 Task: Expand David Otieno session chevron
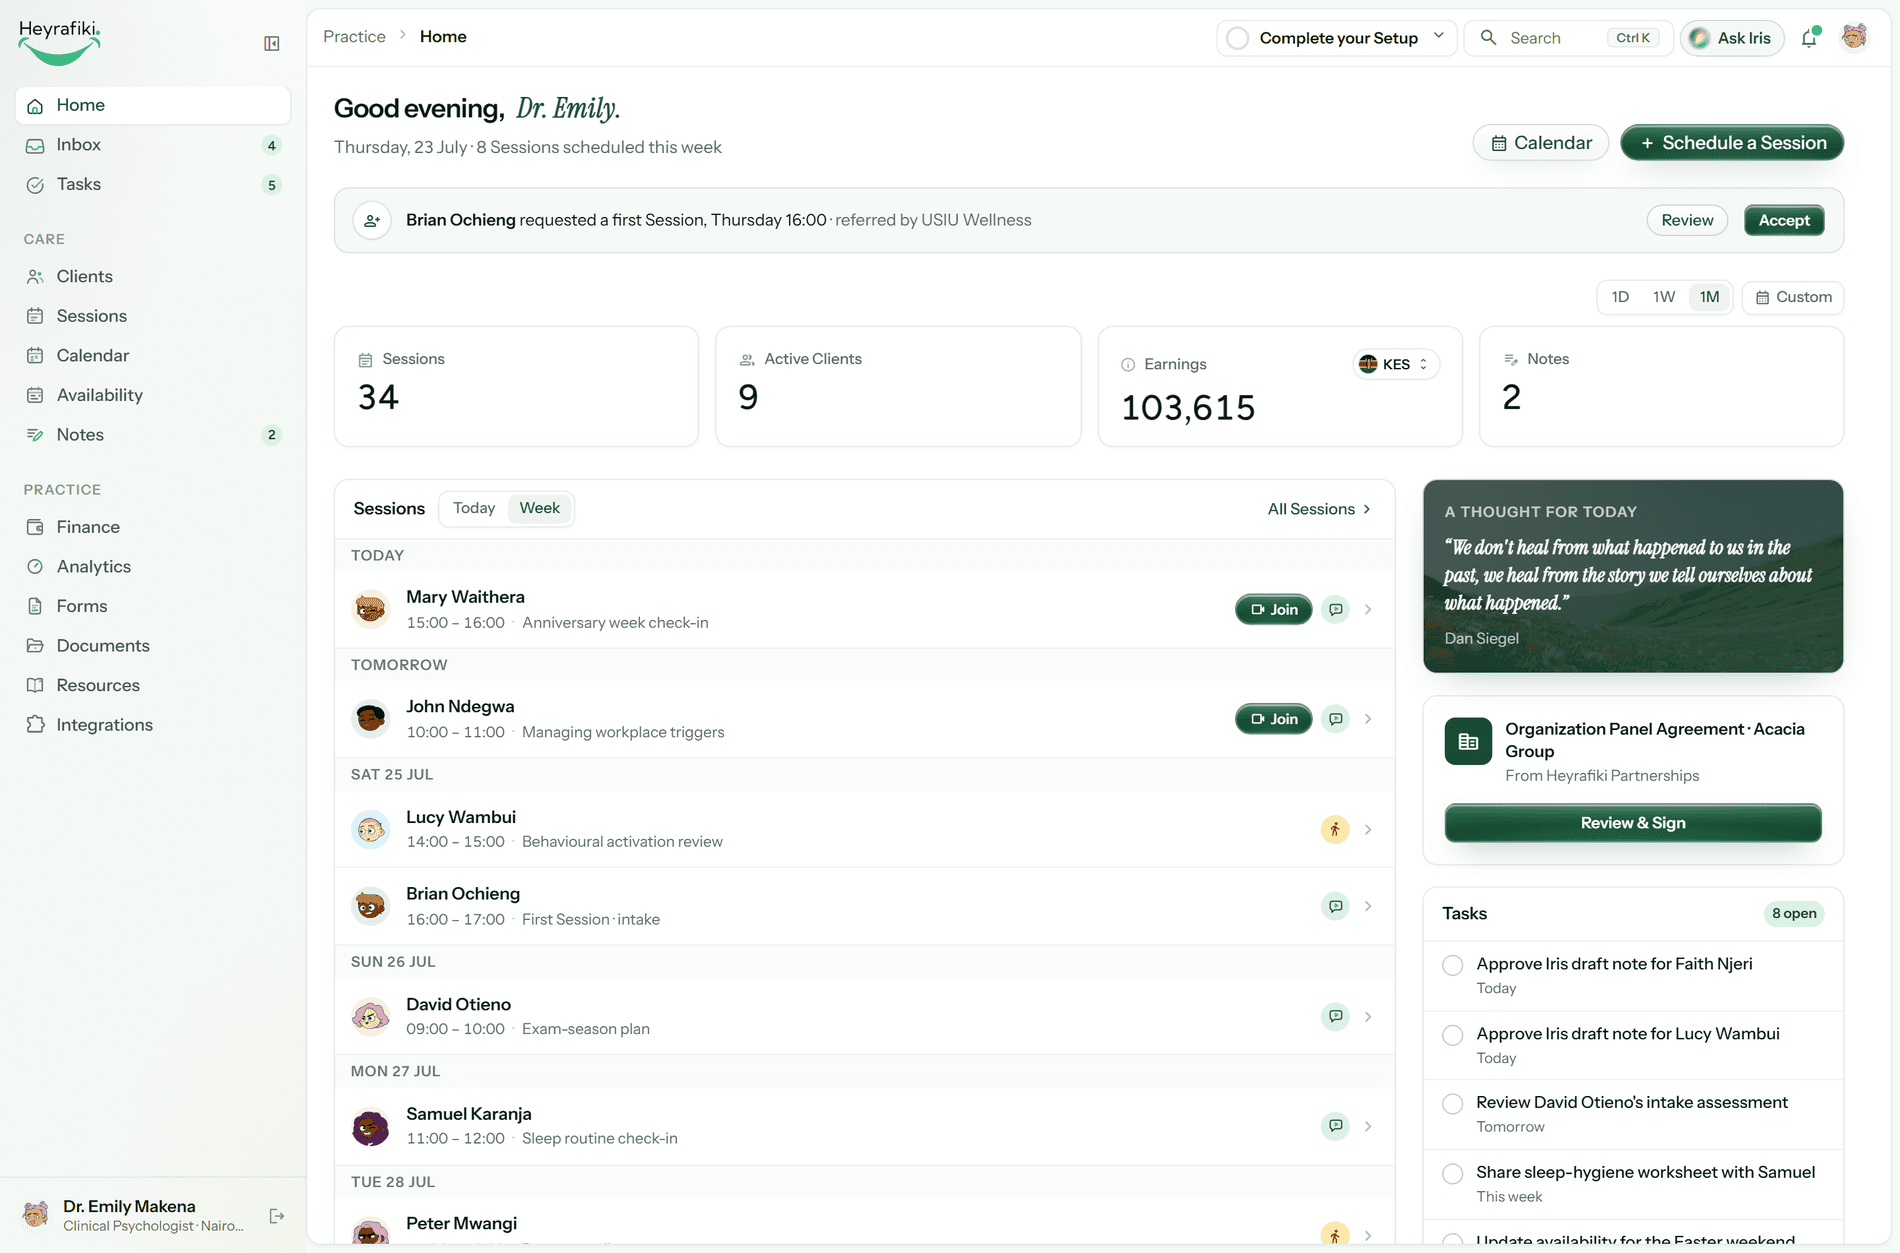tap(1368, 1016)
